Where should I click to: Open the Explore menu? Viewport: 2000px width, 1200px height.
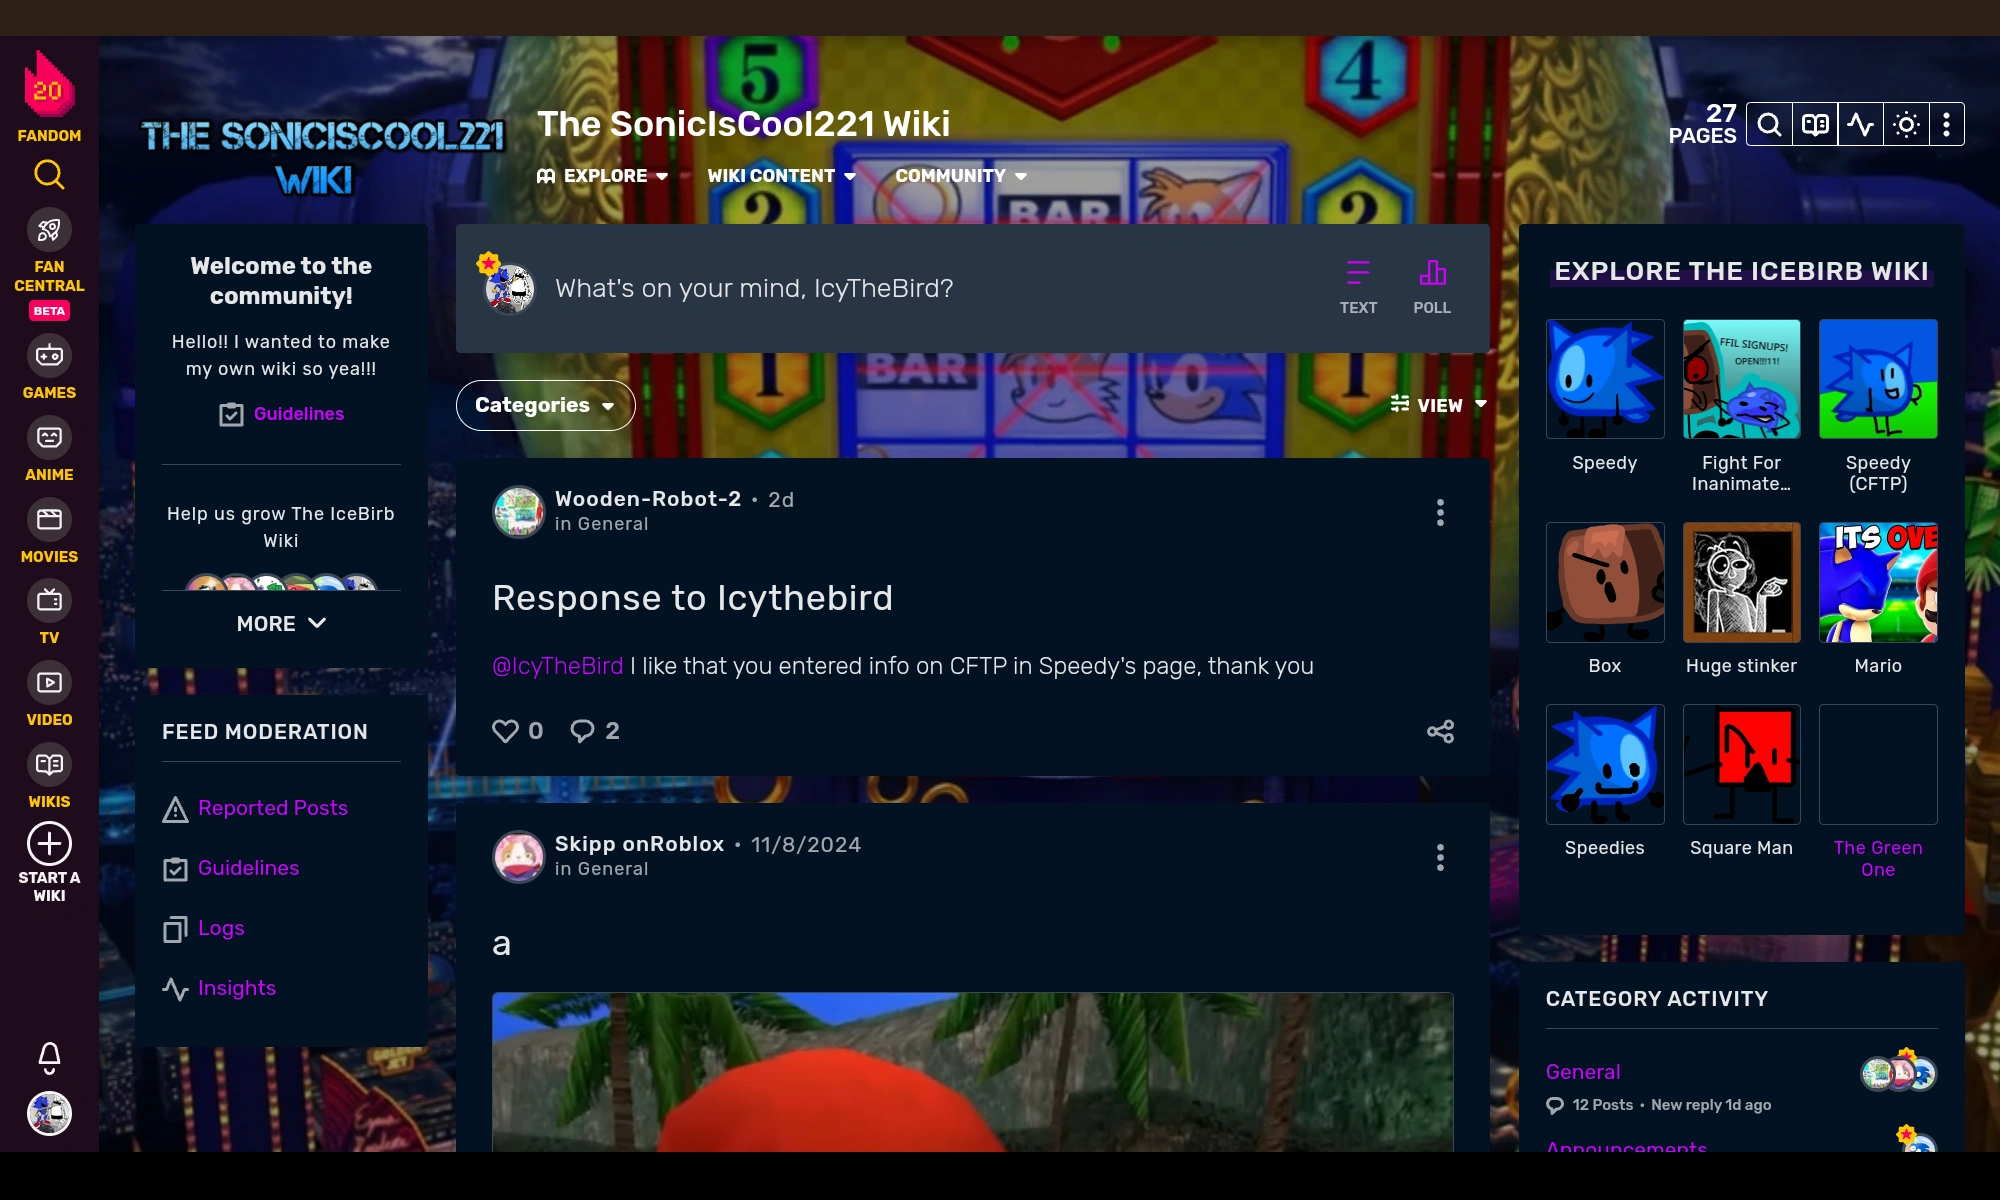(603, 176)
